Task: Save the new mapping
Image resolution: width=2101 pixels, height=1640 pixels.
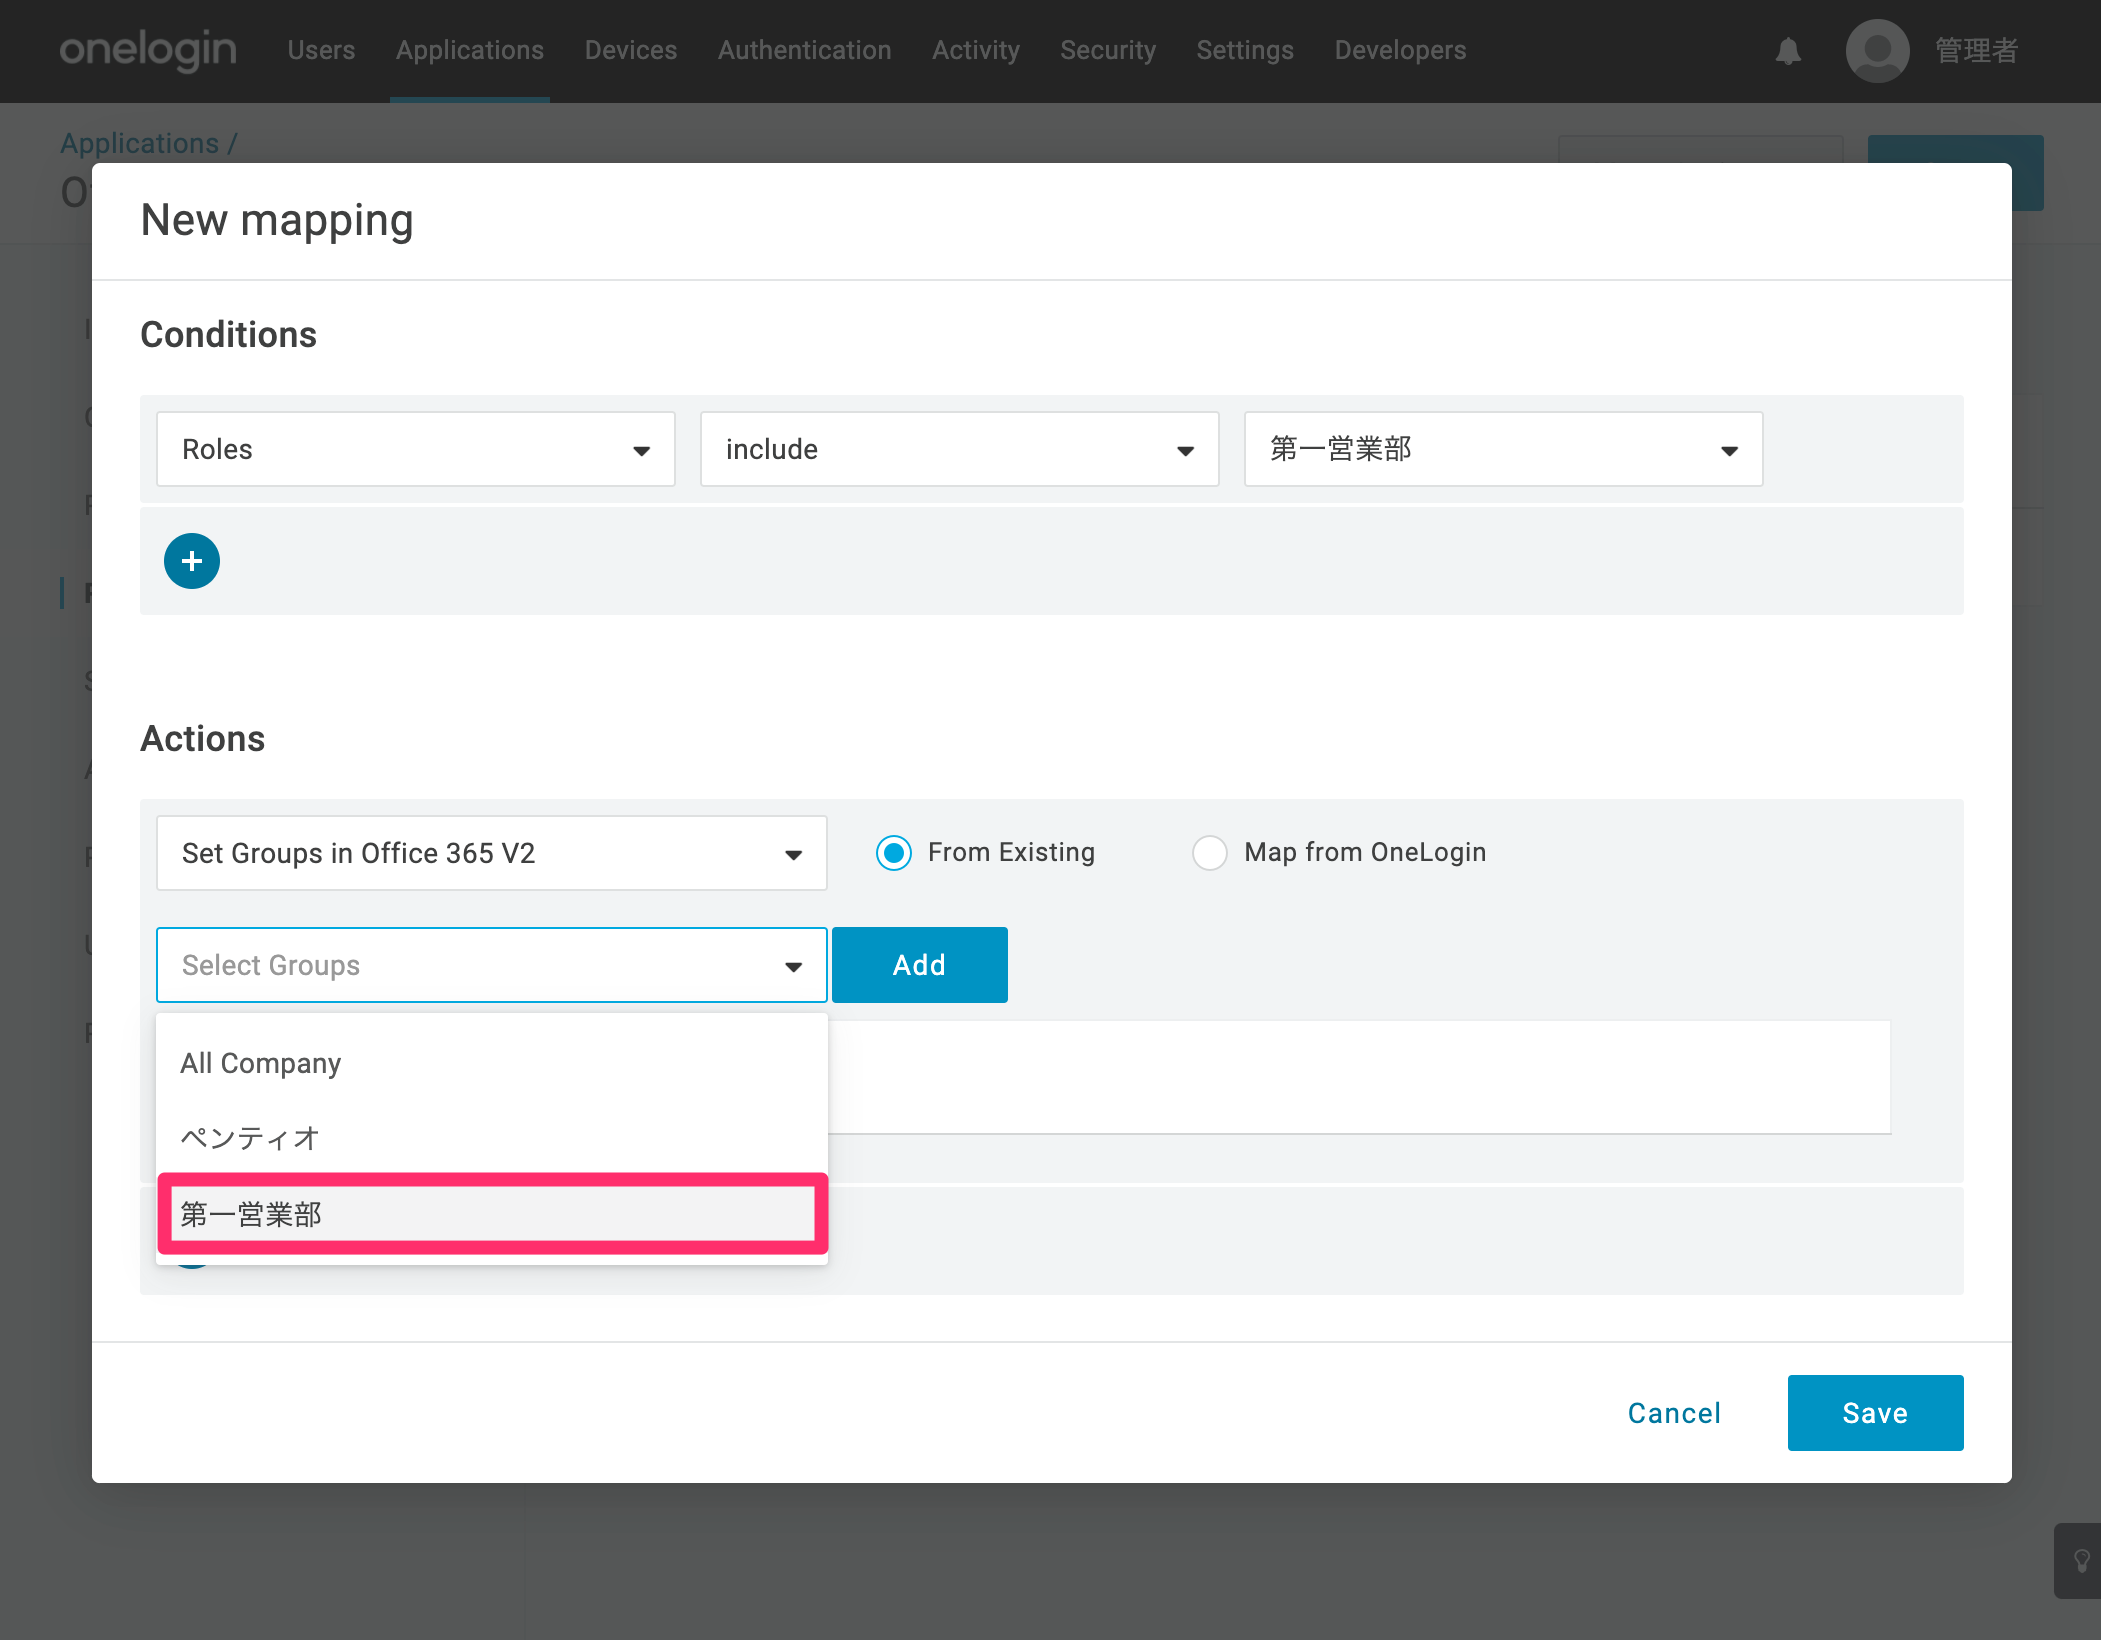Action: tap(1876, 1413)
